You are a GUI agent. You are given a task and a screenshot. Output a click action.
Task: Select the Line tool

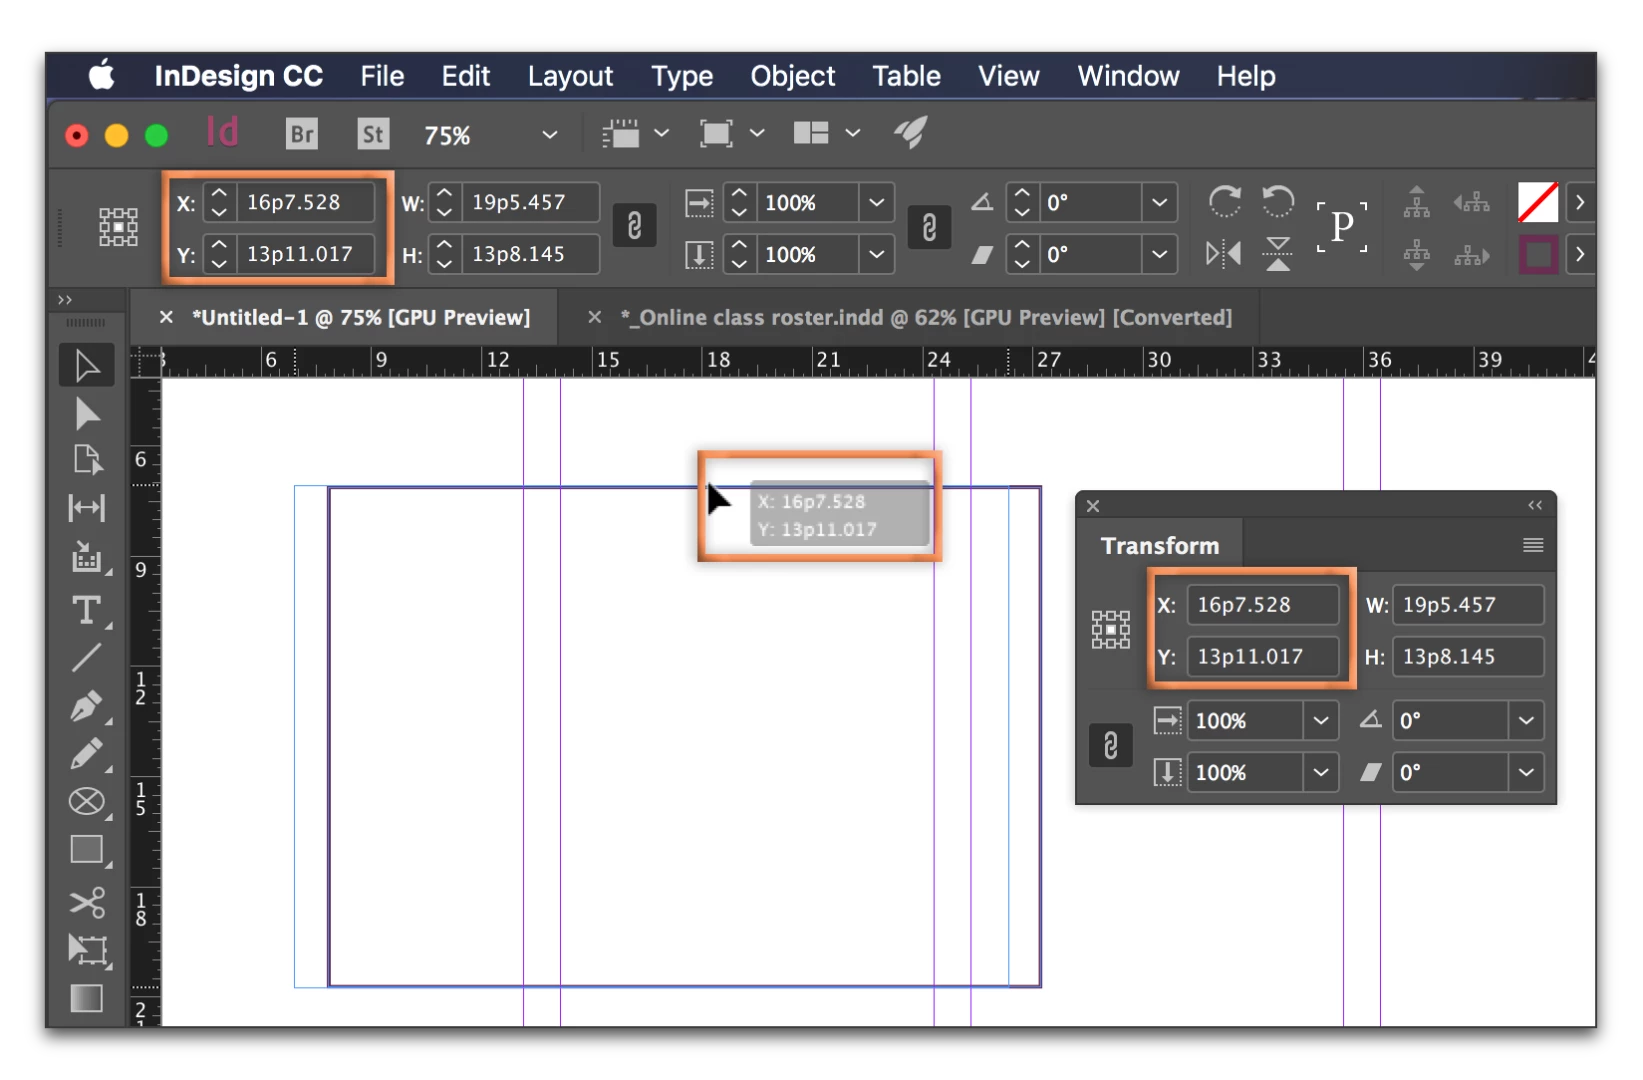click(x=87, y=658)
